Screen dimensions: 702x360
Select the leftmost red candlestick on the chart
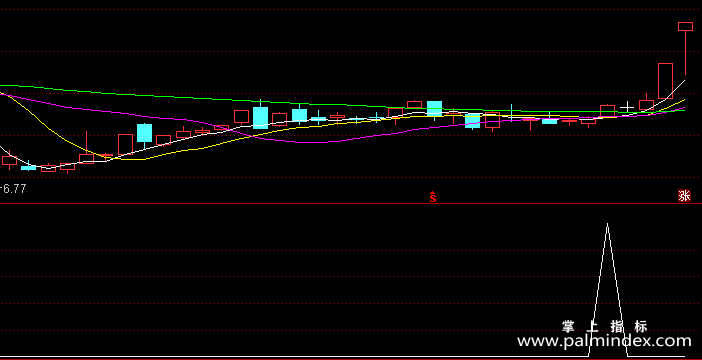9,160
